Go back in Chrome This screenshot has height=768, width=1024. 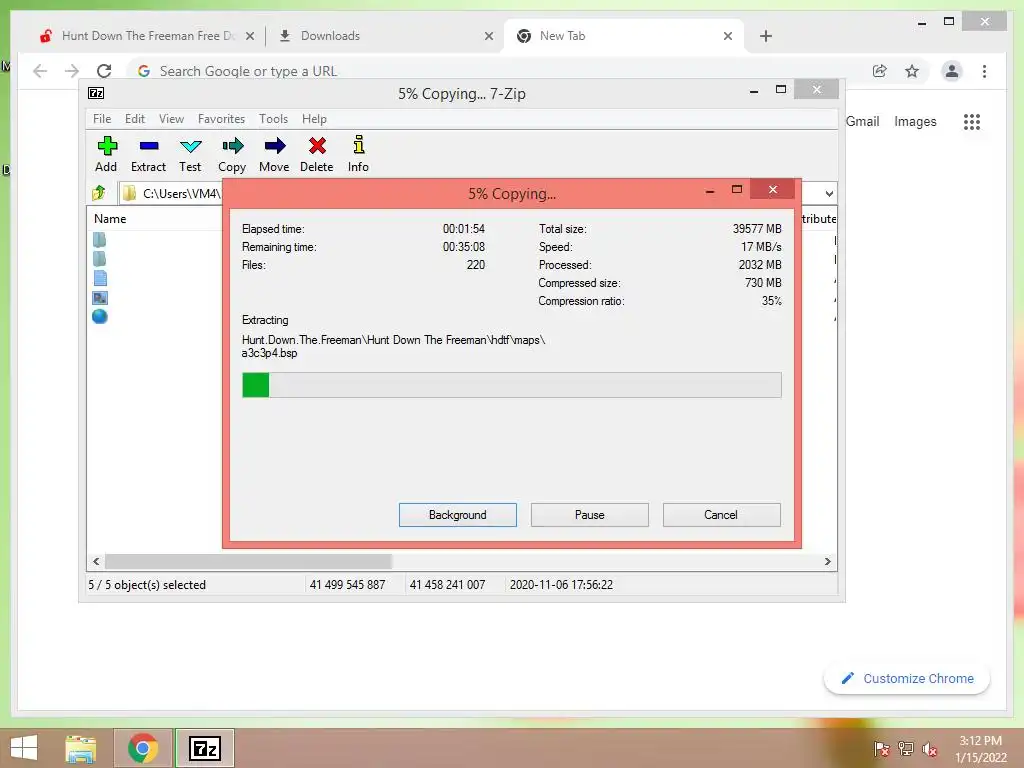(x=40, y=71)
